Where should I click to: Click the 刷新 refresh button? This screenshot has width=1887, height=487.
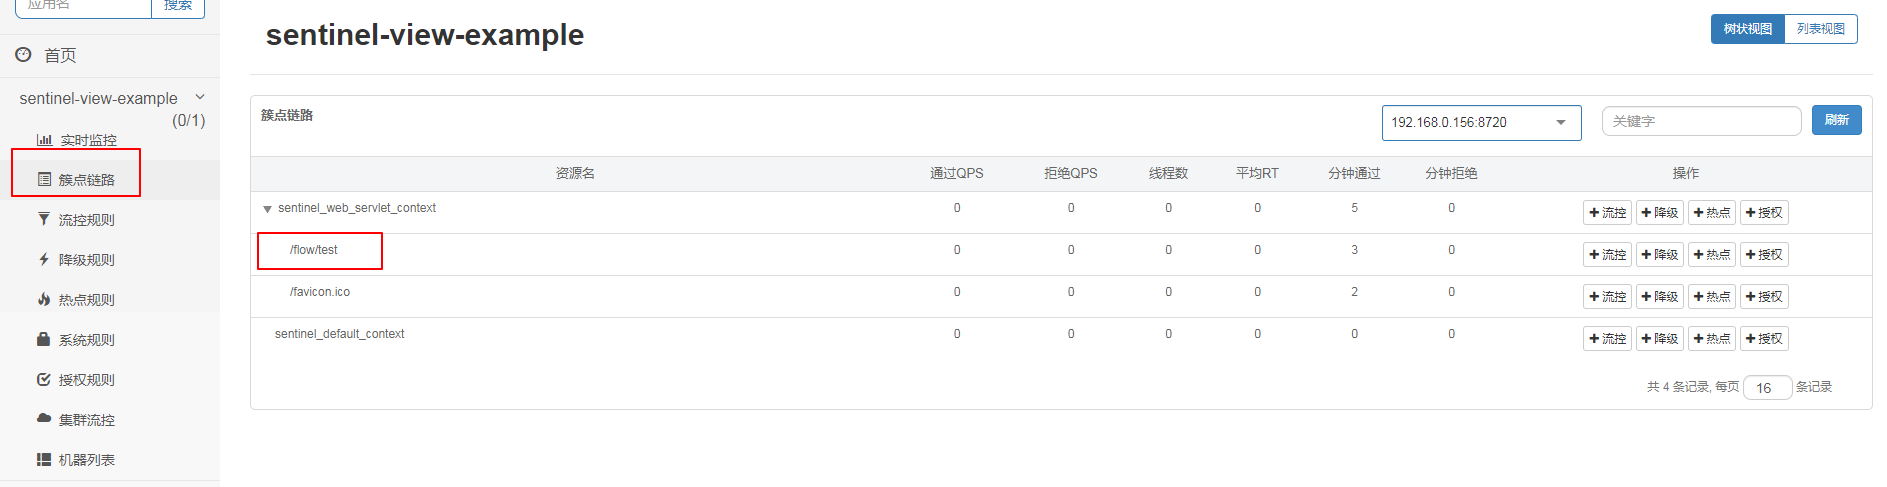[1836, 120]
